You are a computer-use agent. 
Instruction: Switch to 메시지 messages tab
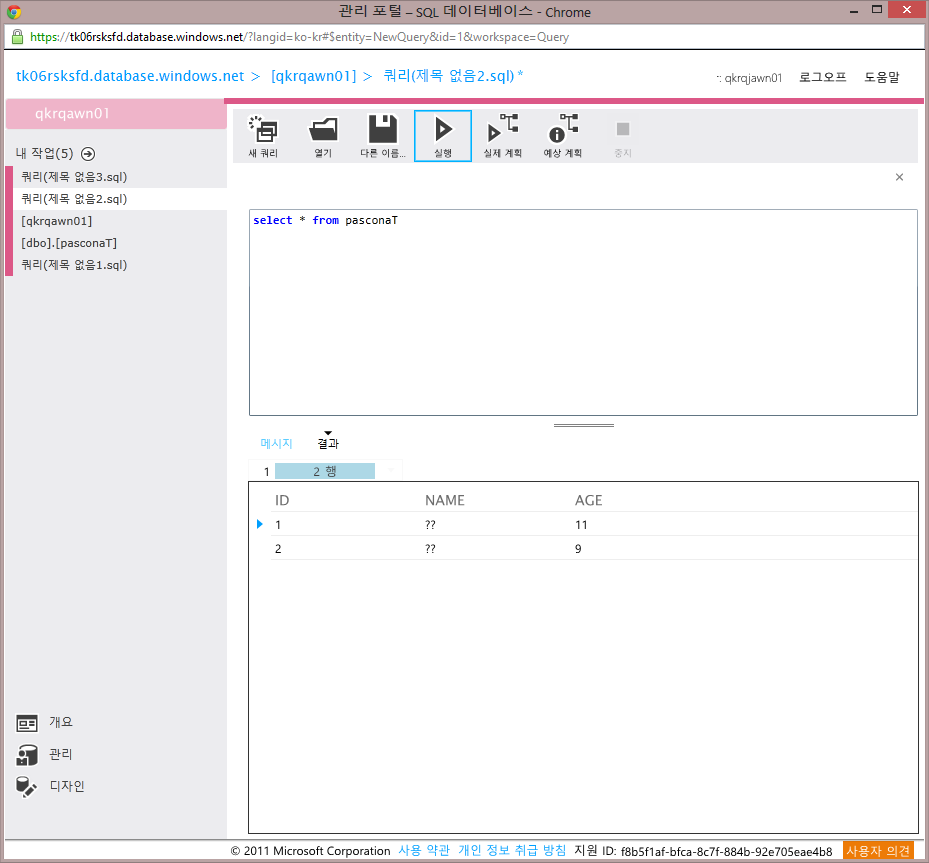277,443
